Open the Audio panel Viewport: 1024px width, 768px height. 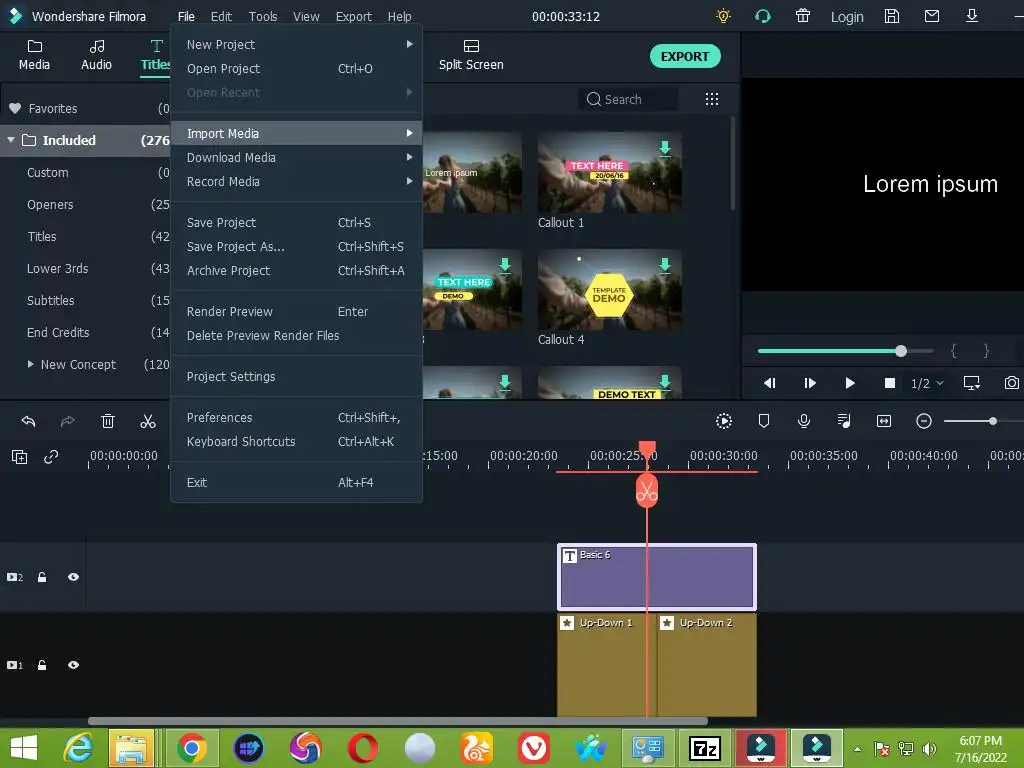tap(96, 55)
